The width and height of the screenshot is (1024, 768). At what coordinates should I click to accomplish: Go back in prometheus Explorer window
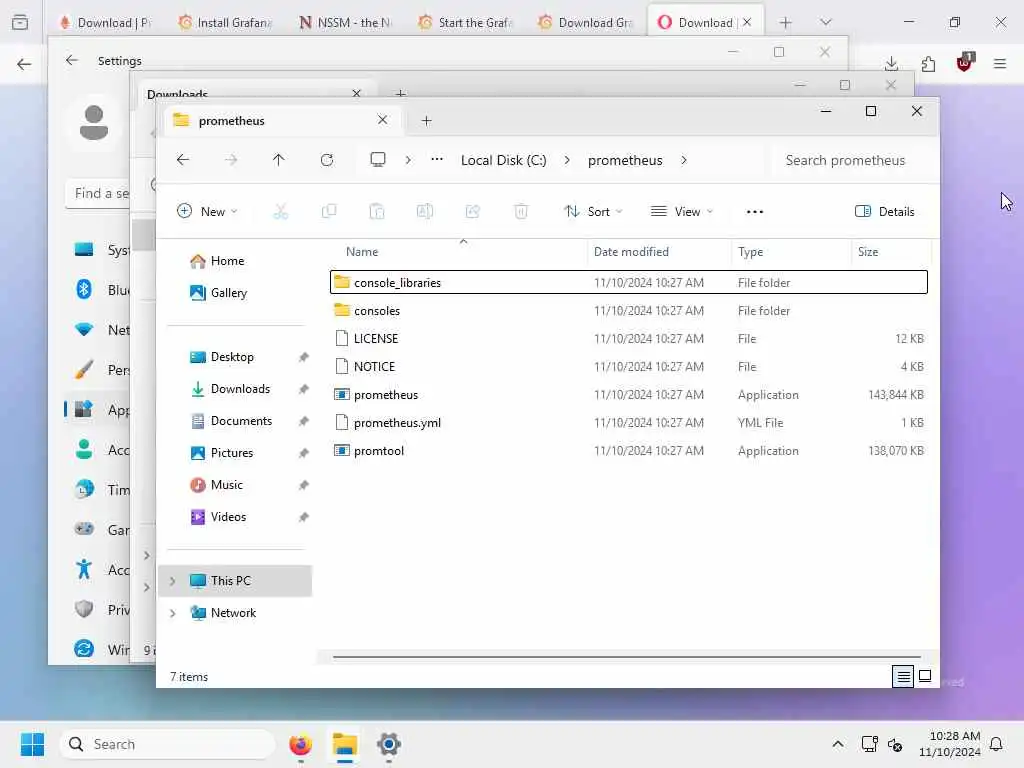(x=183, y=160)
